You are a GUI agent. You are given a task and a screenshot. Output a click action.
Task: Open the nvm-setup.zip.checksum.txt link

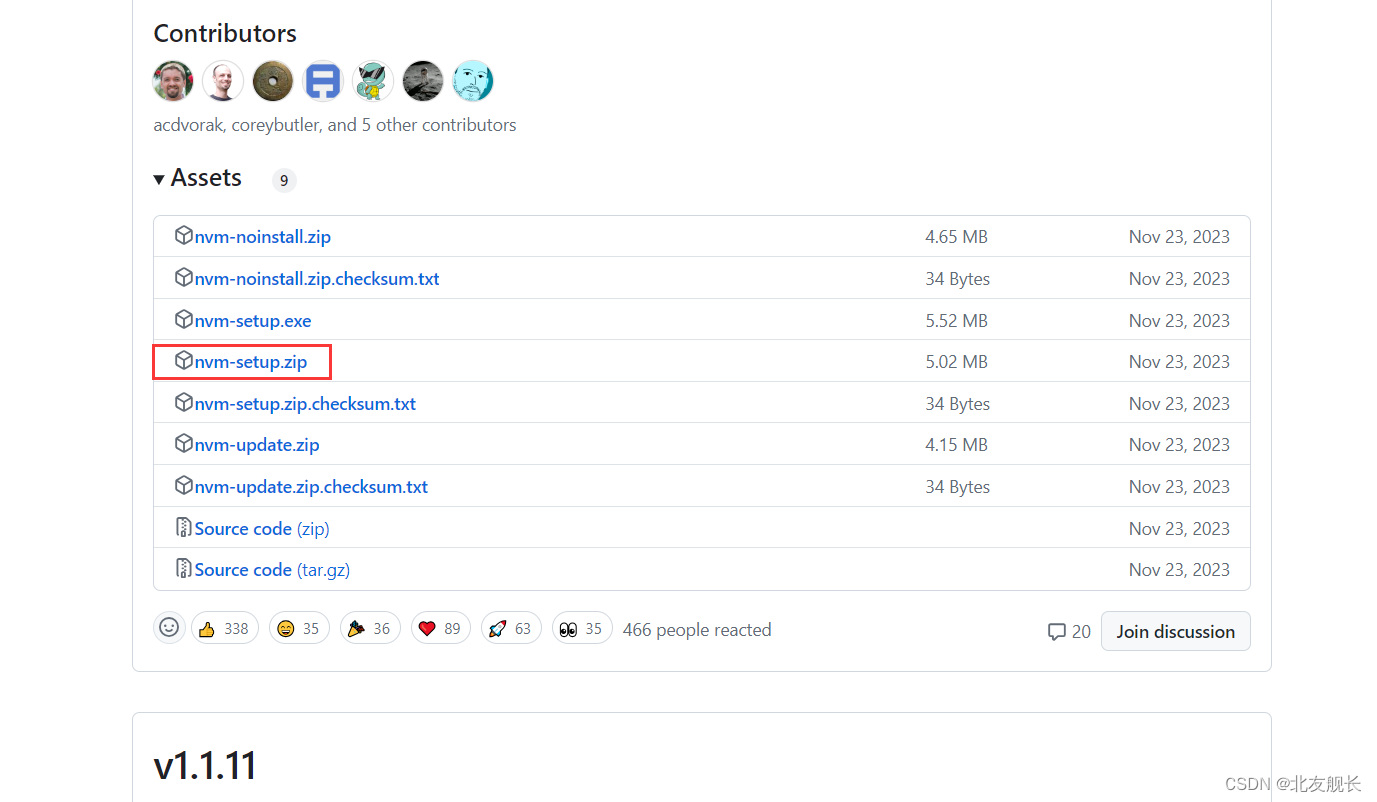click(x=305, y=404)
